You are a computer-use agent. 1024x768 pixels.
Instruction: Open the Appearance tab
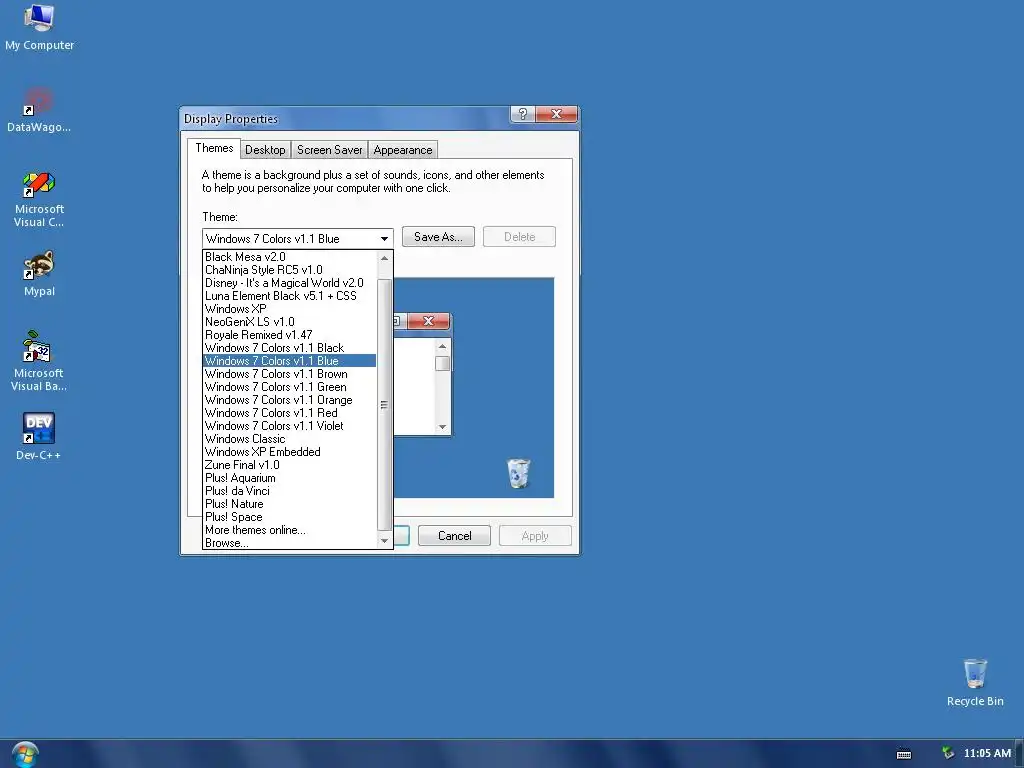[403, 150]
